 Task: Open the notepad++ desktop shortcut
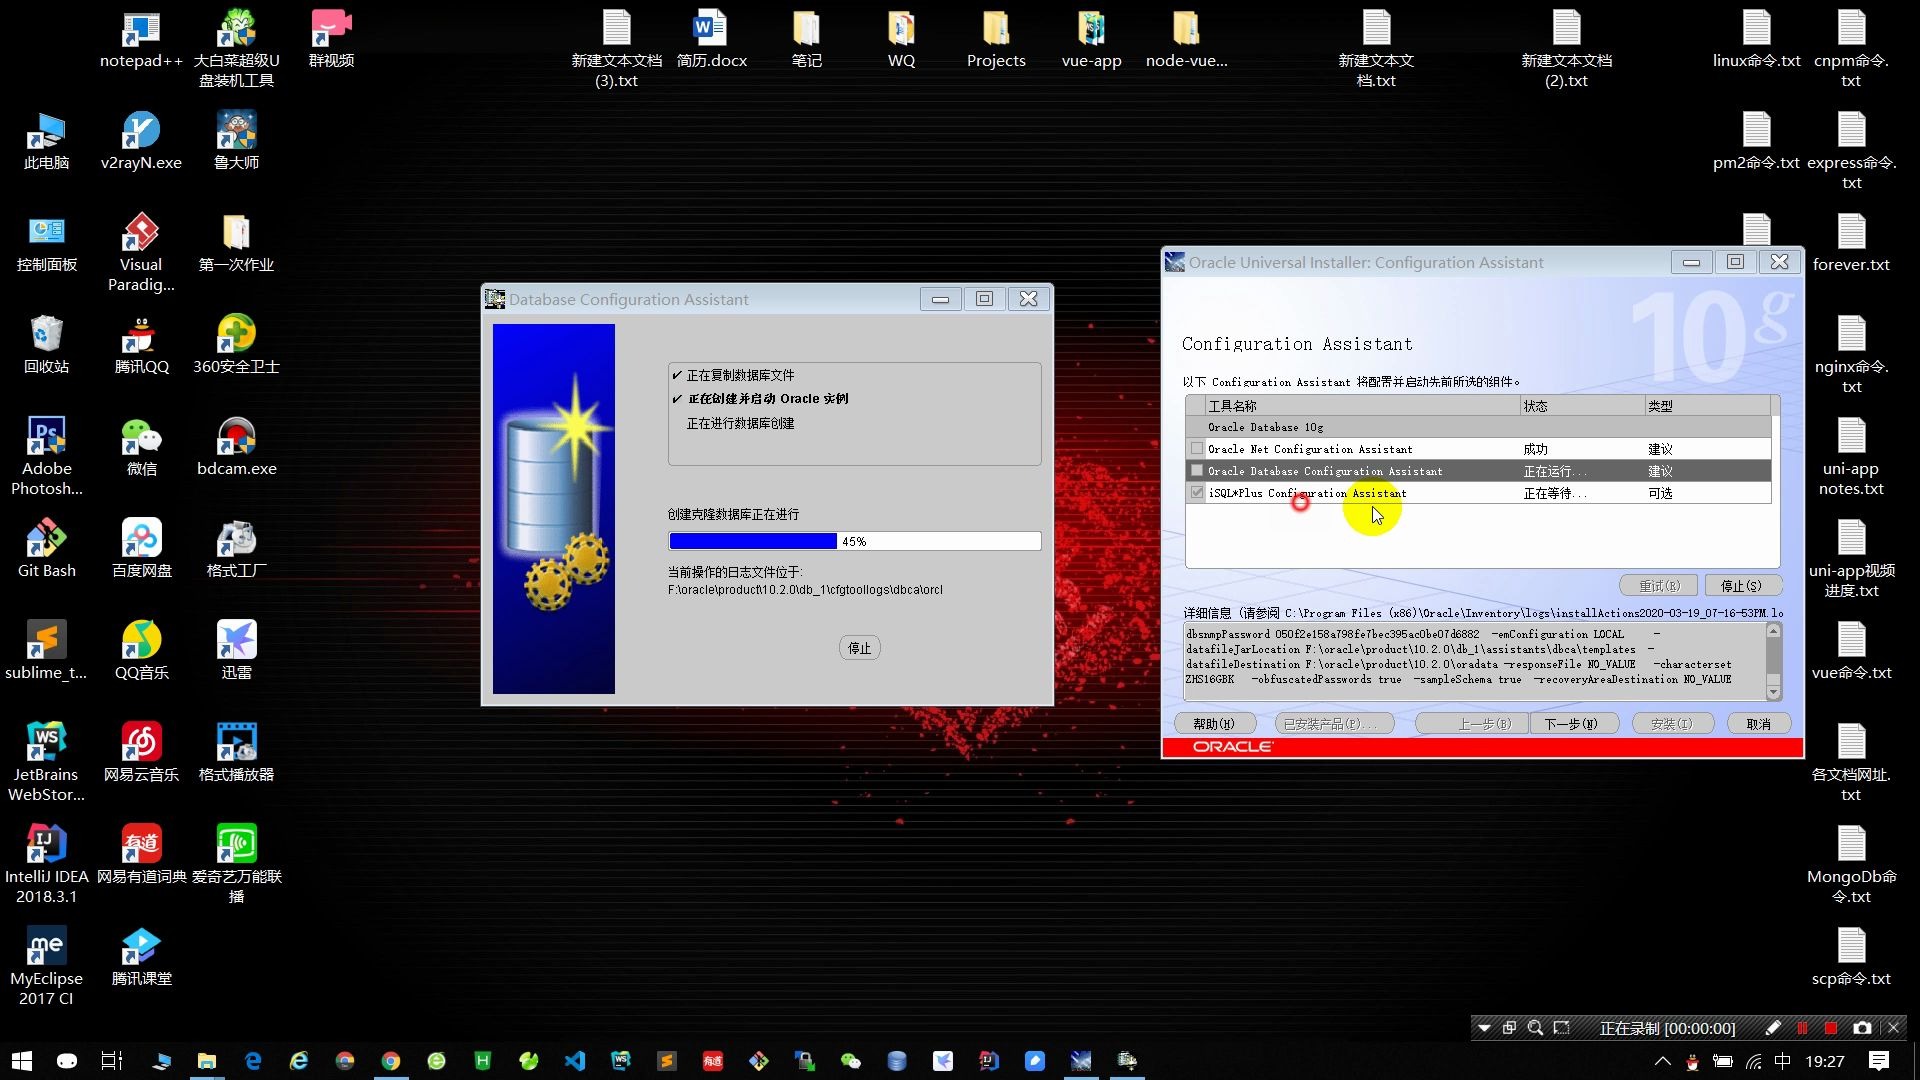141,40
